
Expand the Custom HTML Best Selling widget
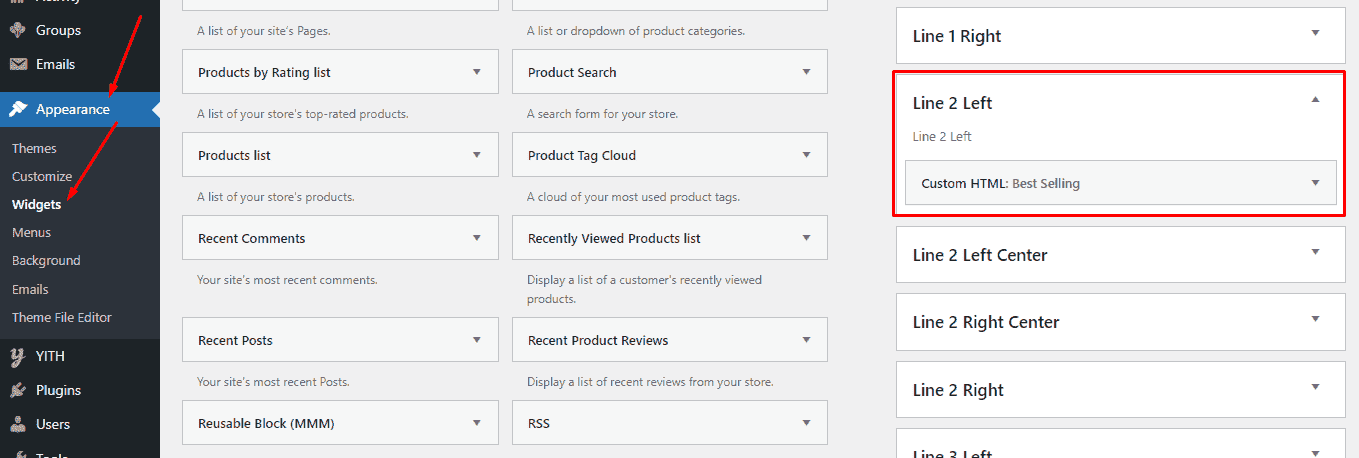pyautogui.click(x=1315, y=183)
